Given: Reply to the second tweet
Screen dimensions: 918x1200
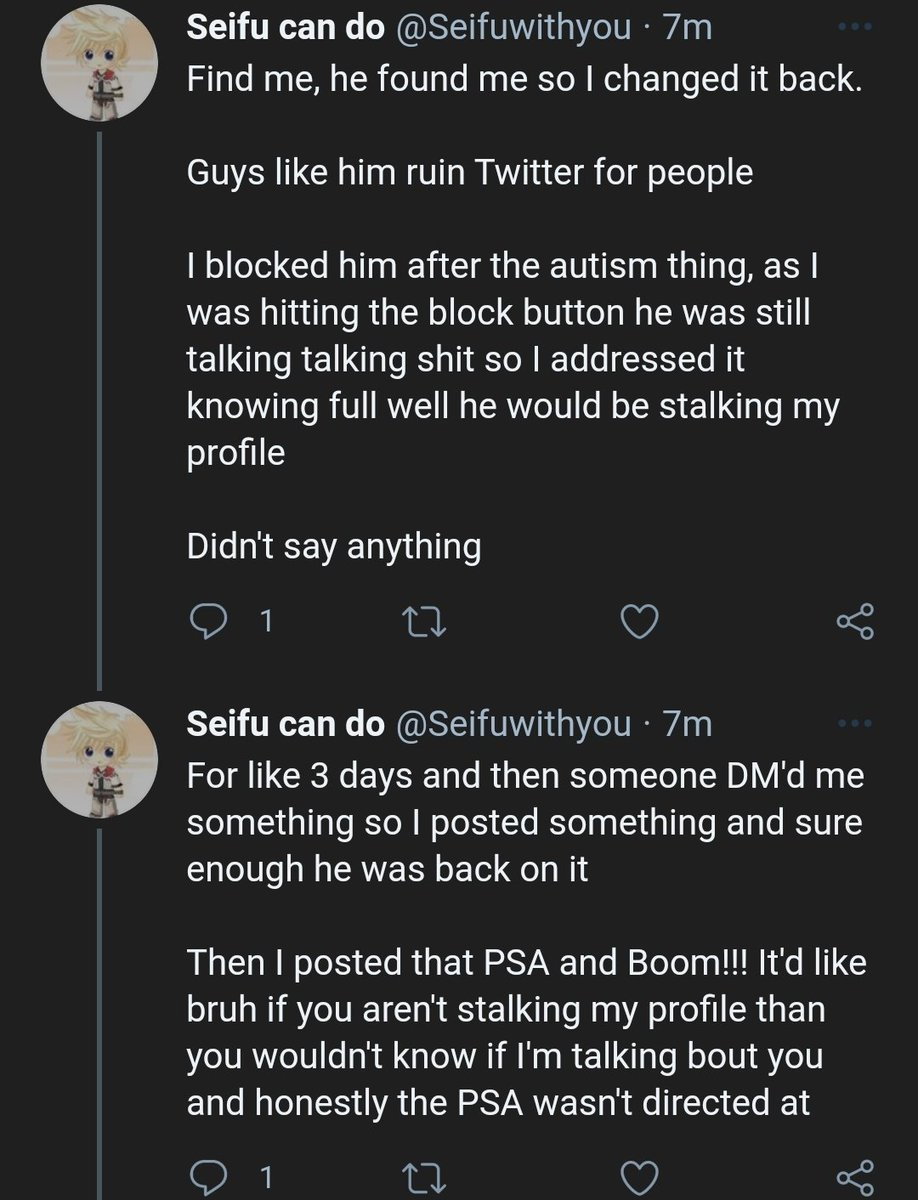Looking at the screenshot, I should 208,1175.
